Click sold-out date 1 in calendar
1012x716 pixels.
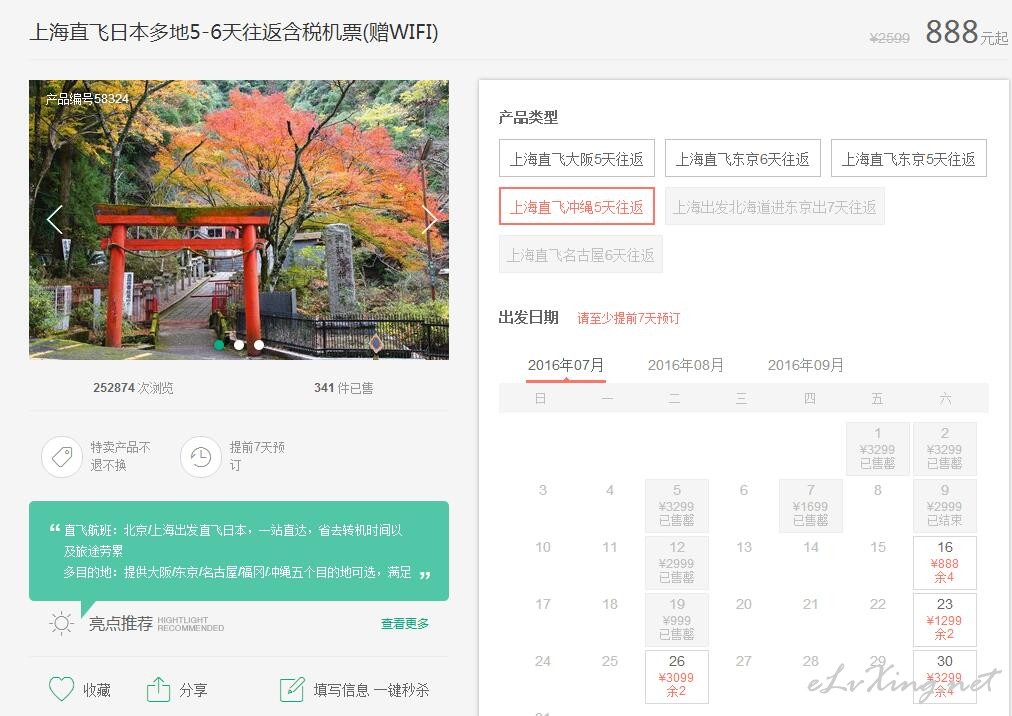(x=878, y=449)
